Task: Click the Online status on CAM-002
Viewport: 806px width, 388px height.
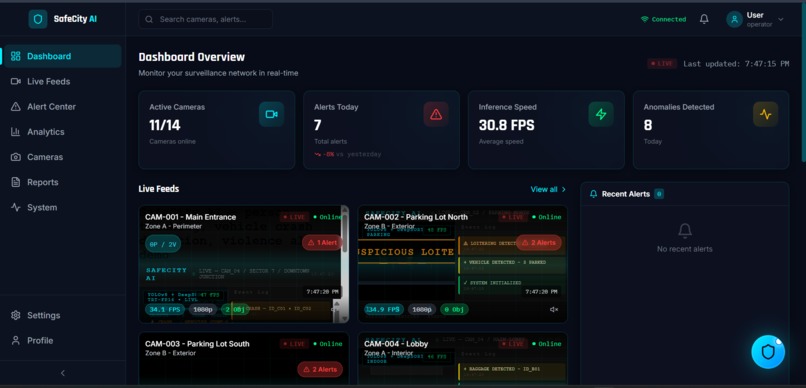Action: pyautogui.click(x=546, y=217)
